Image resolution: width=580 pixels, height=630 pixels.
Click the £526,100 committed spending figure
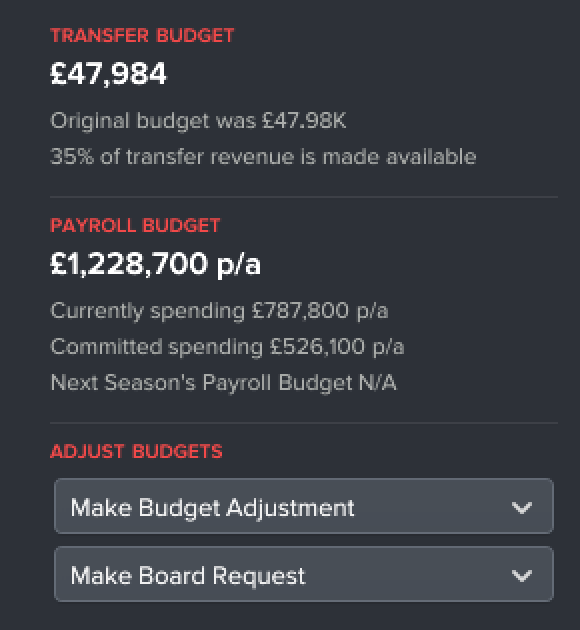(317, 347)
